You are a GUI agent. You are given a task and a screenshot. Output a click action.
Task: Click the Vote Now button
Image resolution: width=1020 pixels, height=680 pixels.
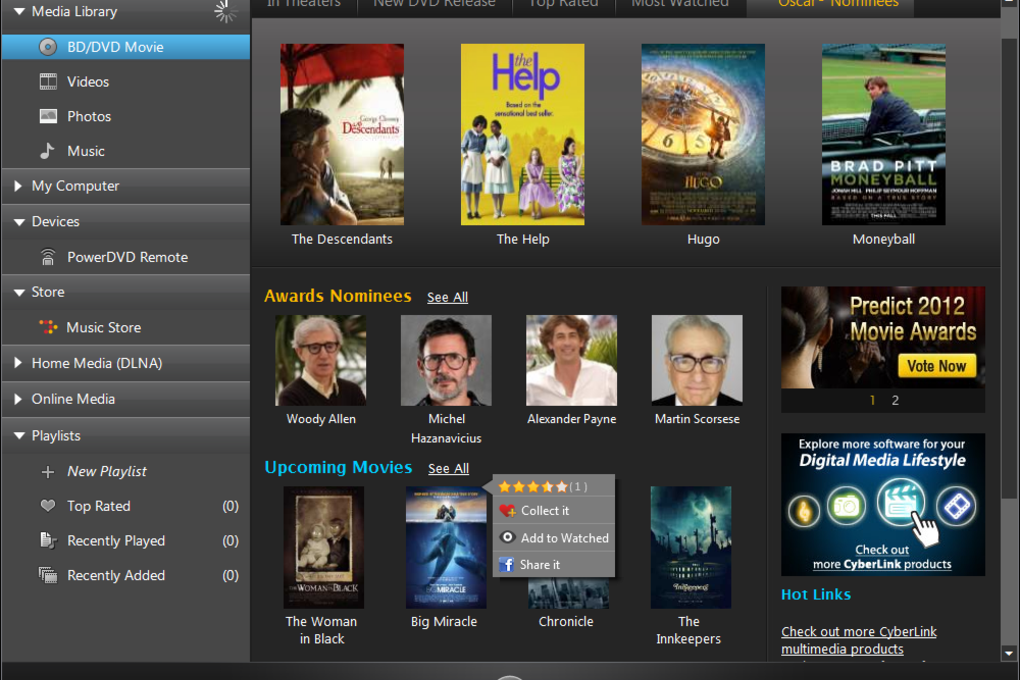pyautogui.click(x=936, y=366)
